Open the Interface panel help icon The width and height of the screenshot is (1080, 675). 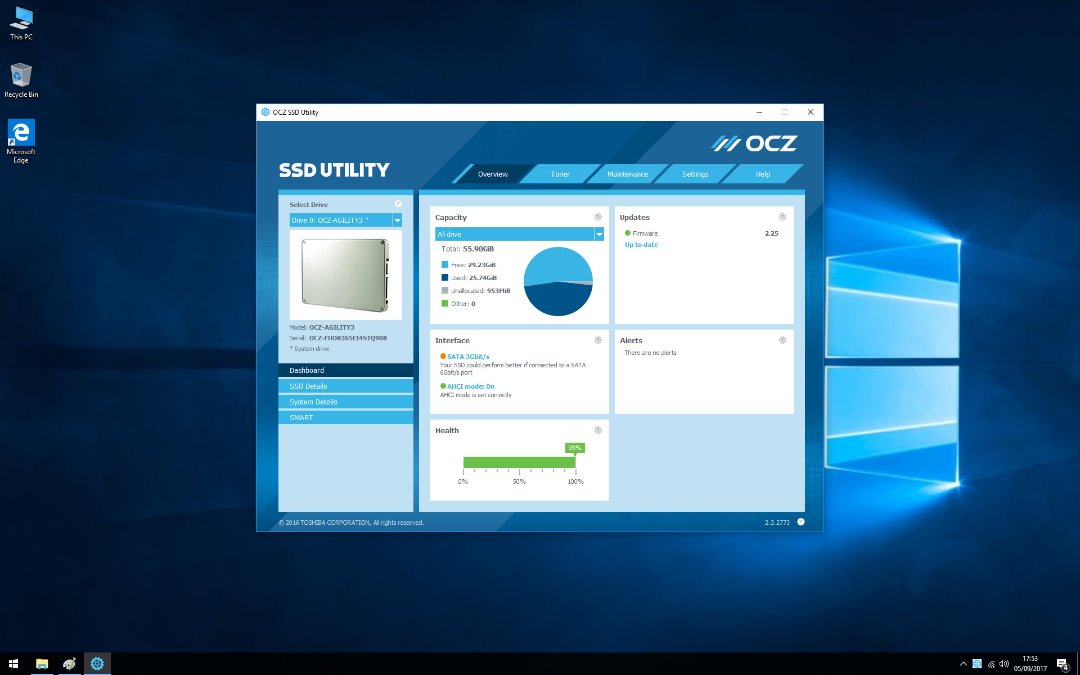coord(598,340)
